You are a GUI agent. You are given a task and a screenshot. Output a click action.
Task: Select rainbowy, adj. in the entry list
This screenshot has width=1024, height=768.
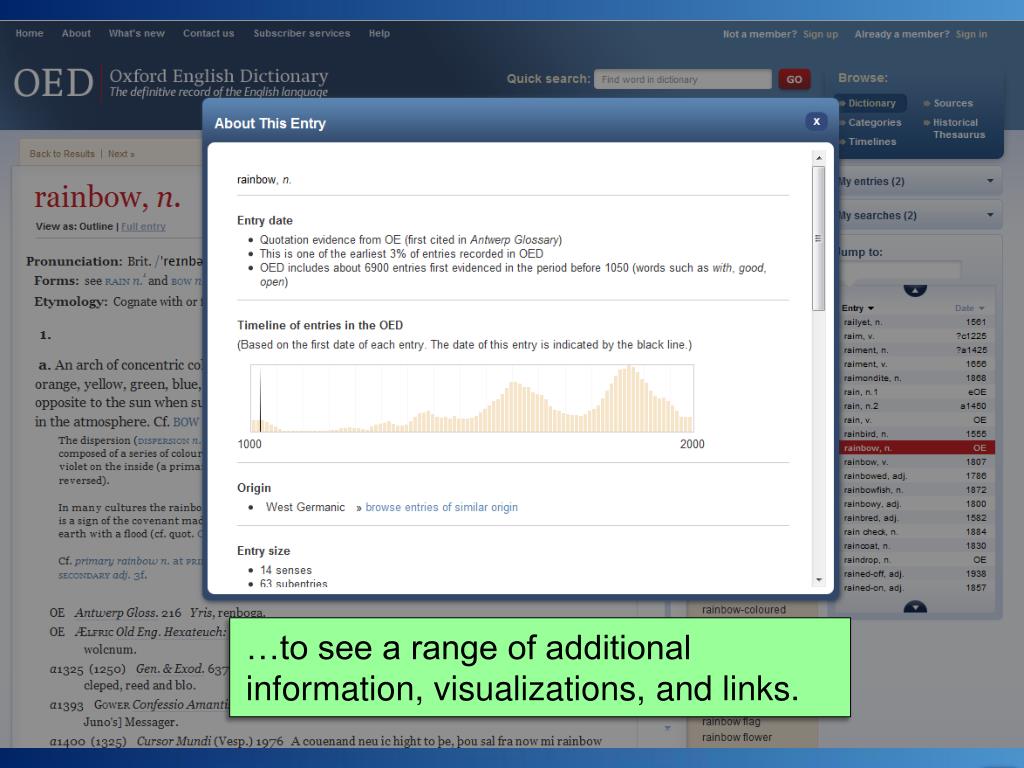[x=917, y=504]
